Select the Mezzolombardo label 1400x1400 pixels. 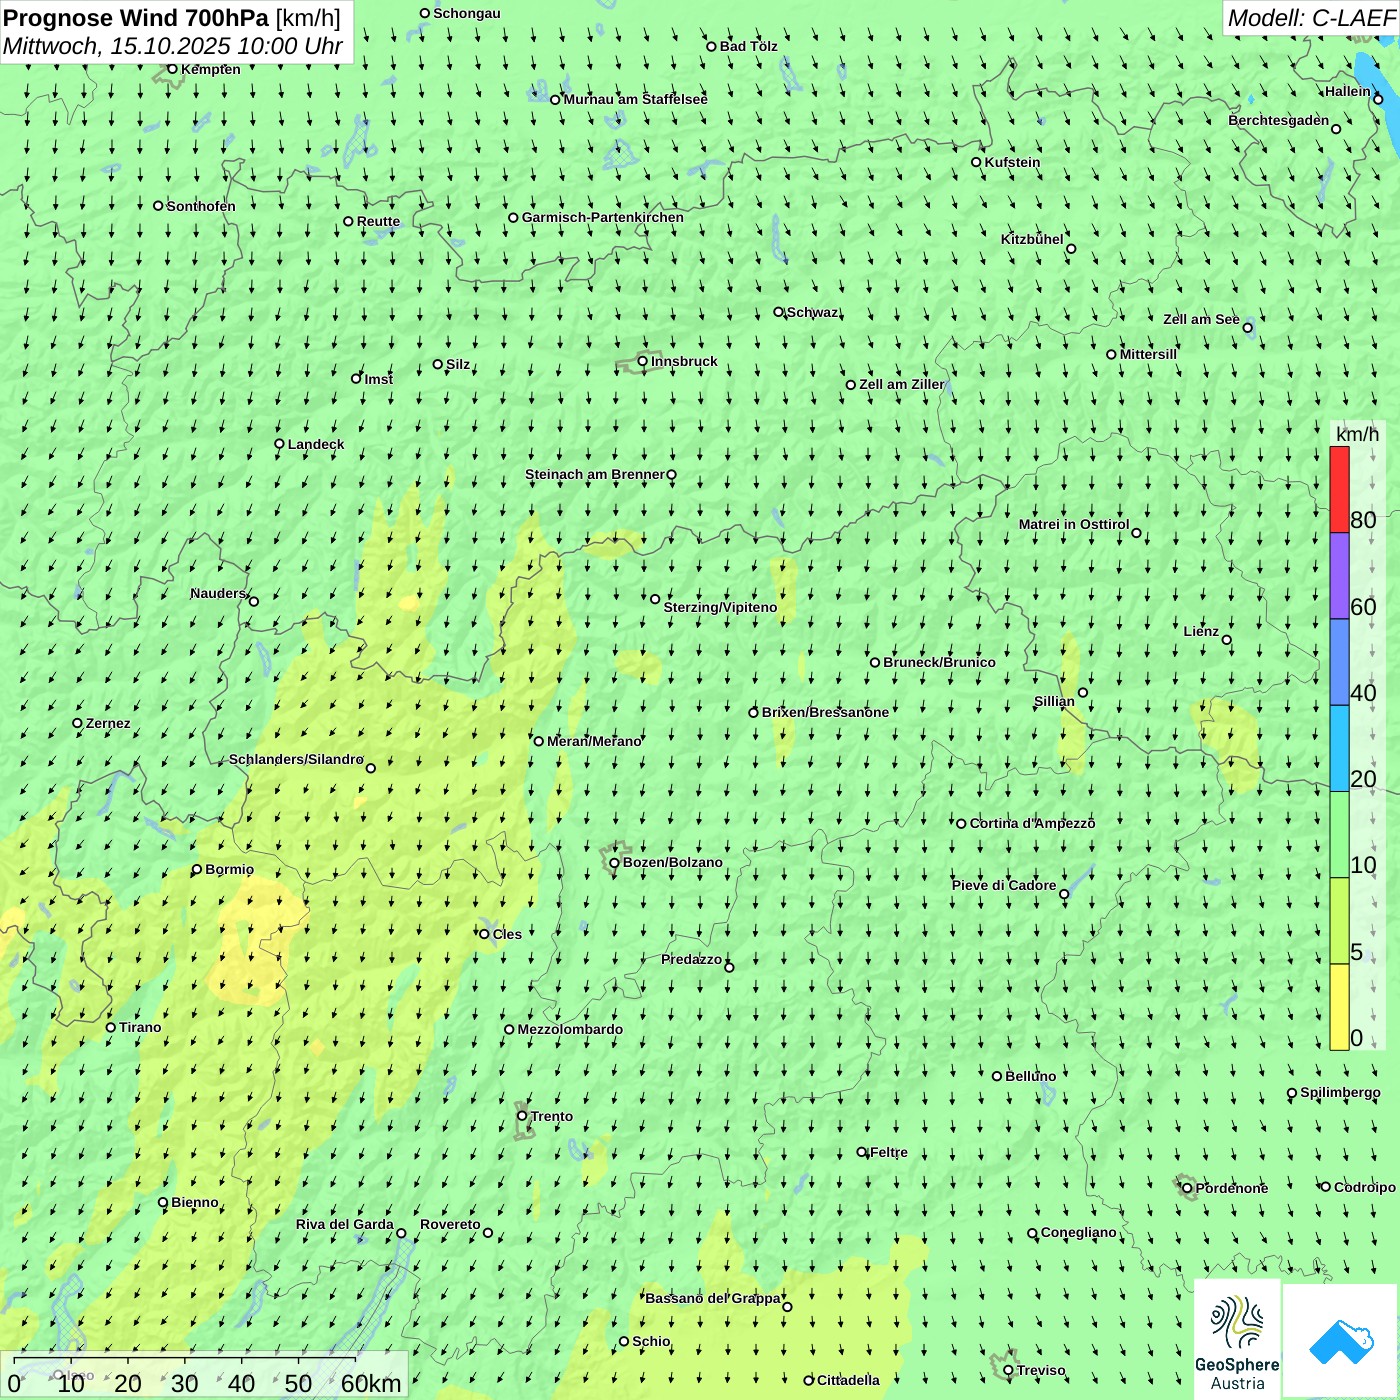(570, 1029)
